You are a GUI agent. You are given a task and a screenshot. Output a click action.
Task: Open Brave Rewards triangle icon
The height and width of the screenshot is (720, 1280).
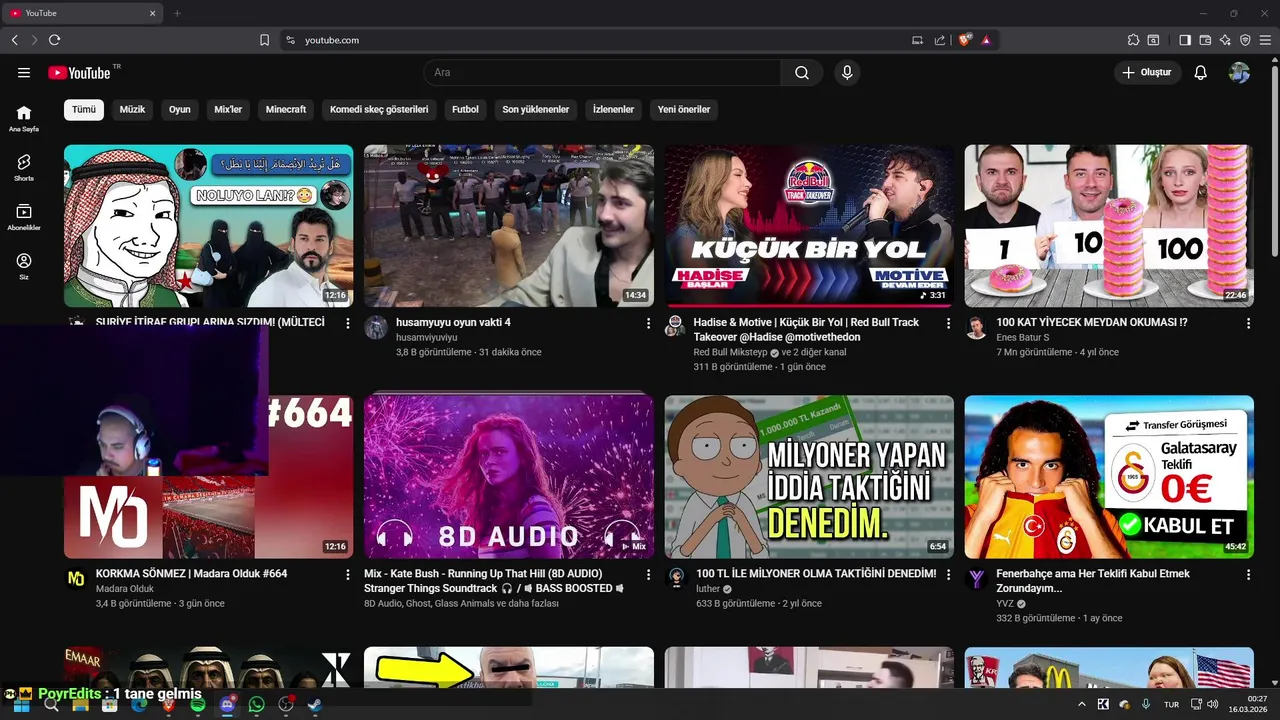[986, 40]
